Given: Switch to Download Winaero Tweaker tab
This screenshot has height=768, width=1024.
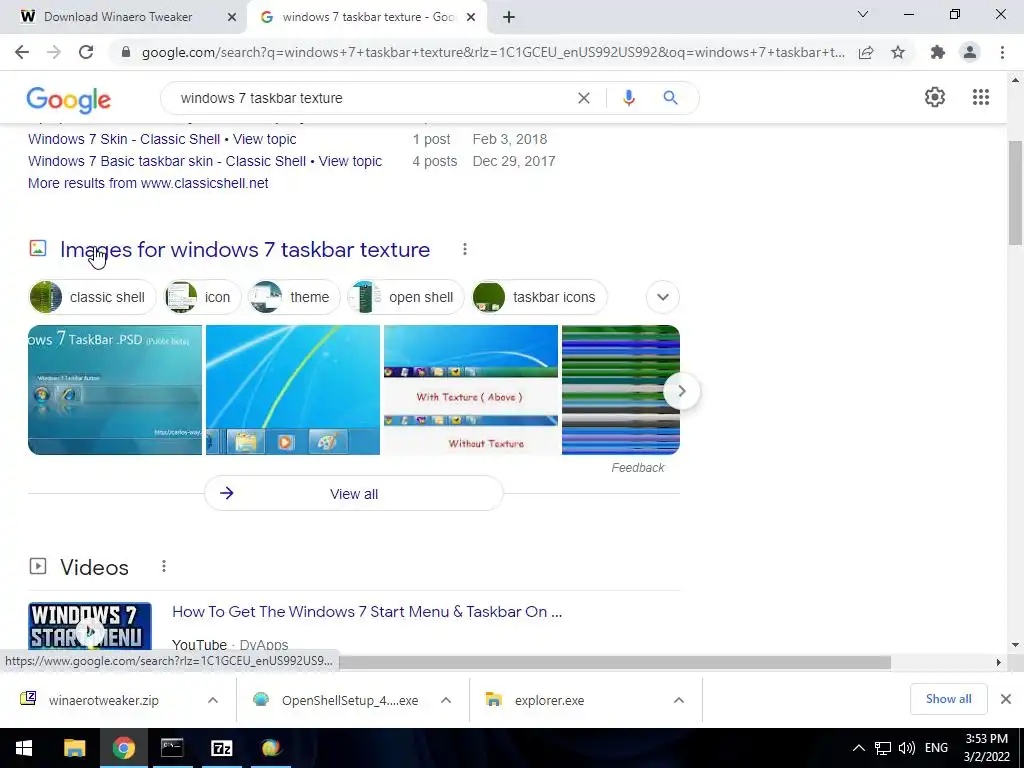Looking at the screenshot, I should pos(118,17).
